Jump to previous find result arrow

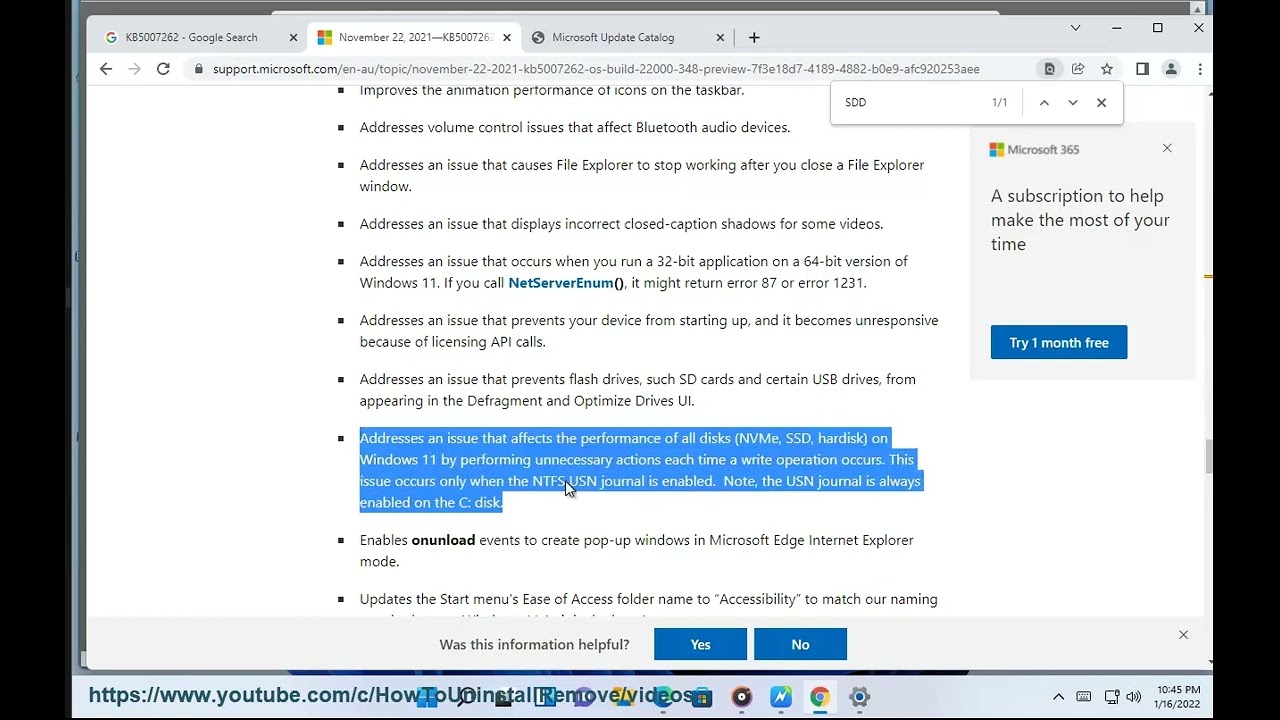pos(1044,102)
